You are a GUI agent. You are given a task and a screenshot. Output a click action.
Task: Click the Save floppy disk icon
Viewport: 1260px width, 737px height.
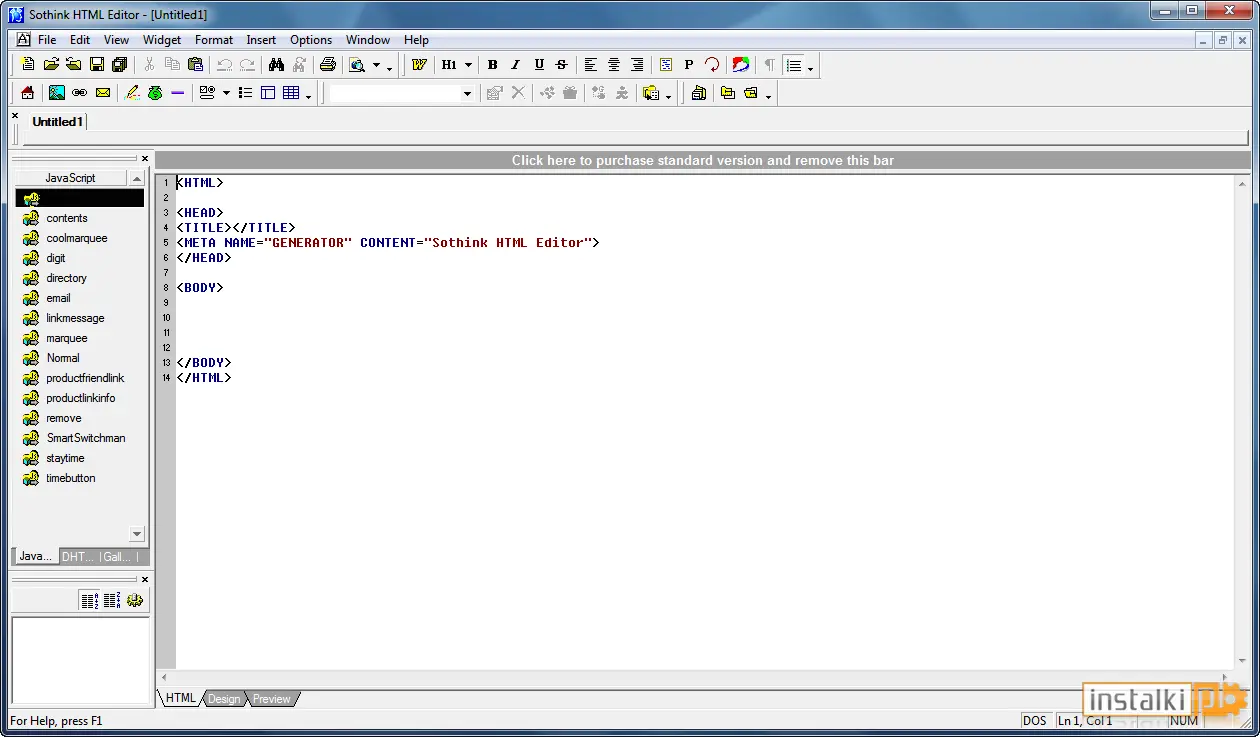(97, 65)
